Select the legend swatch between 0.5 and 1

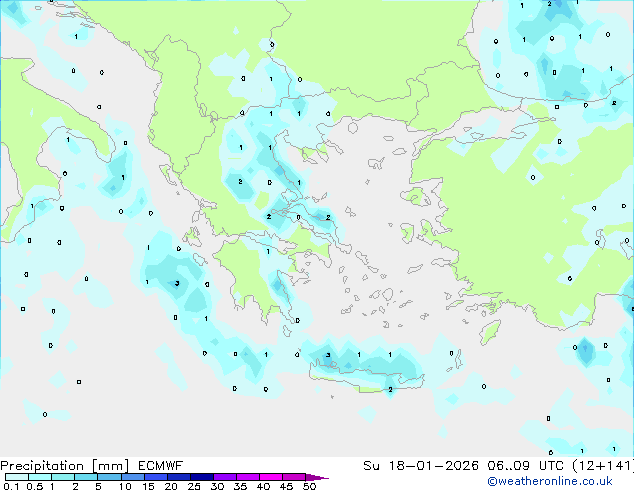tap(40, 477)
